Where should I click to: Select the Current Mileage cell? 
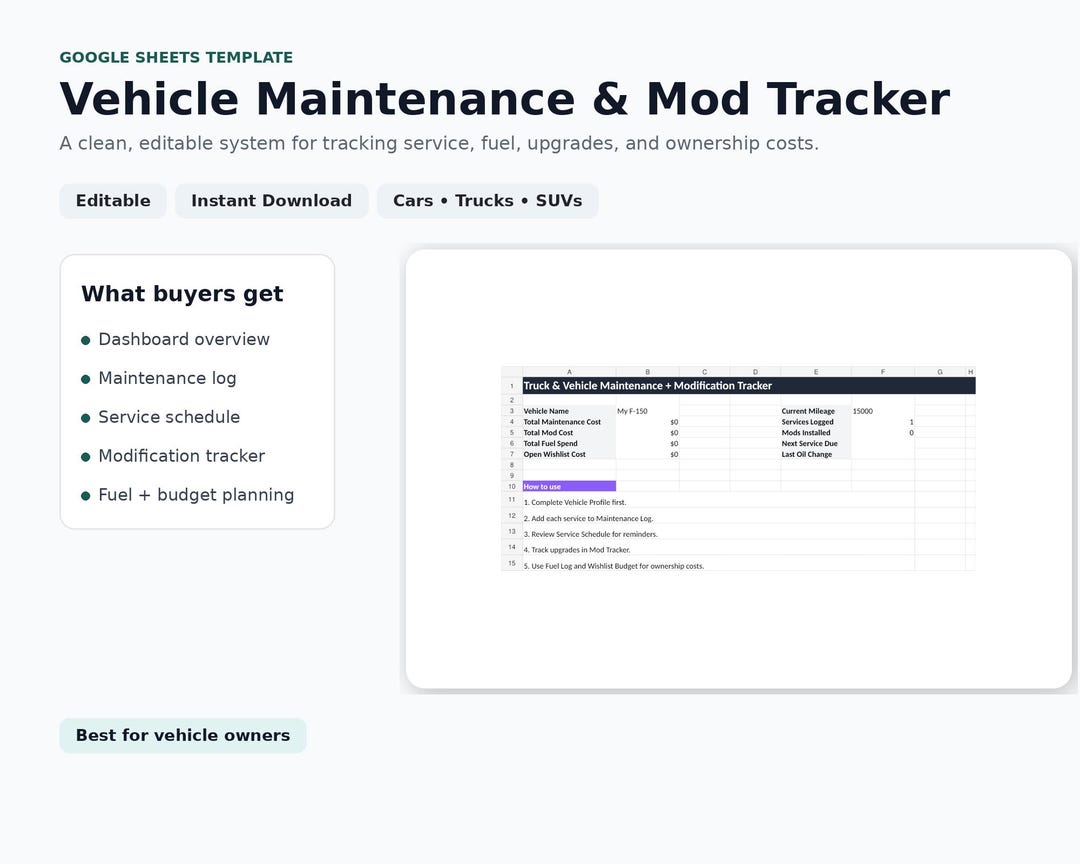tap(816, 411)
